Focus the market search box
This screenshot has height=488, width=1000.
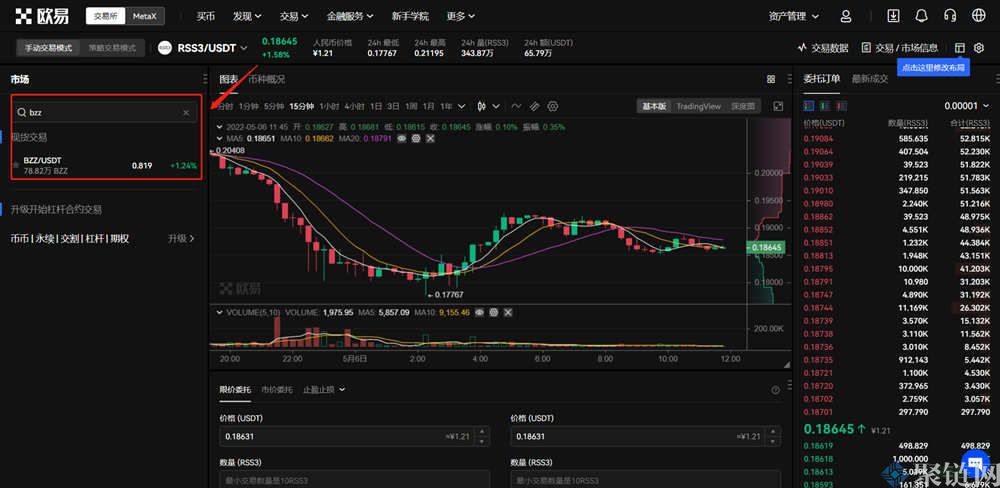pos(105,113)
